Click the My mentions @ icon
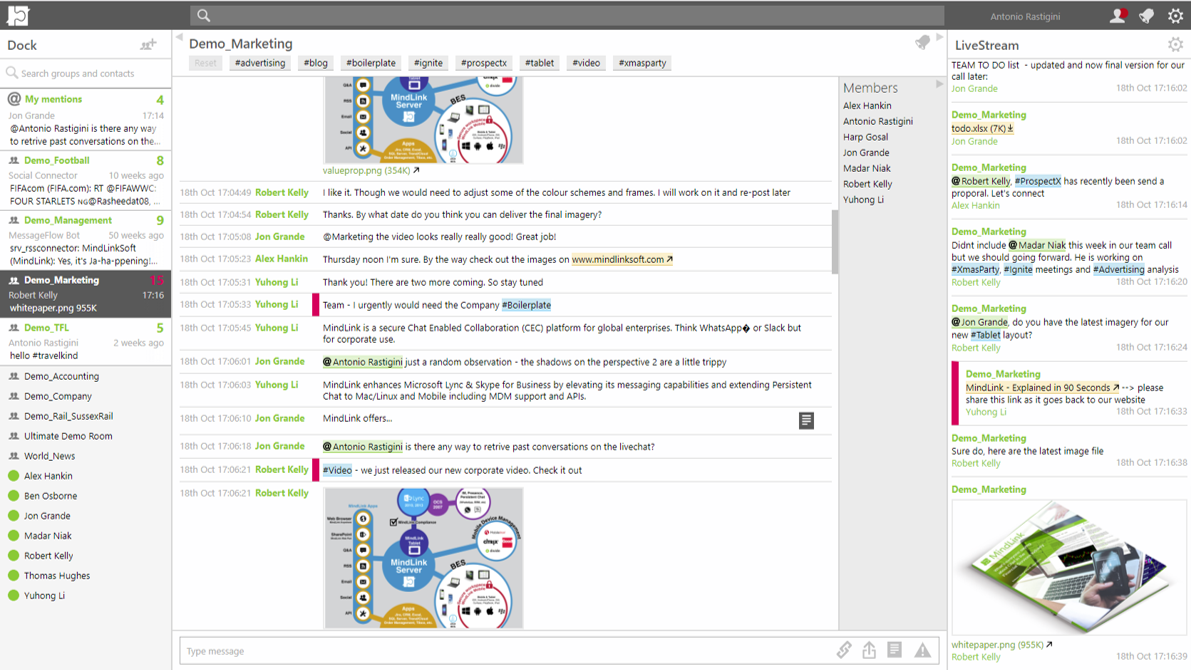 pos(14,99)
